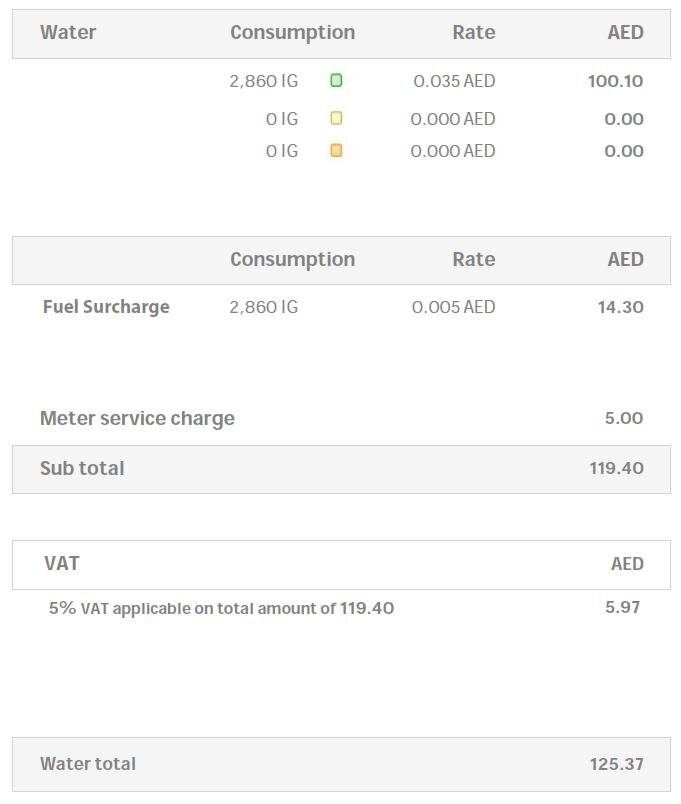Screen dimensions: 681x804
Task: Click the Sub total row label
Action: coord(82,468)
